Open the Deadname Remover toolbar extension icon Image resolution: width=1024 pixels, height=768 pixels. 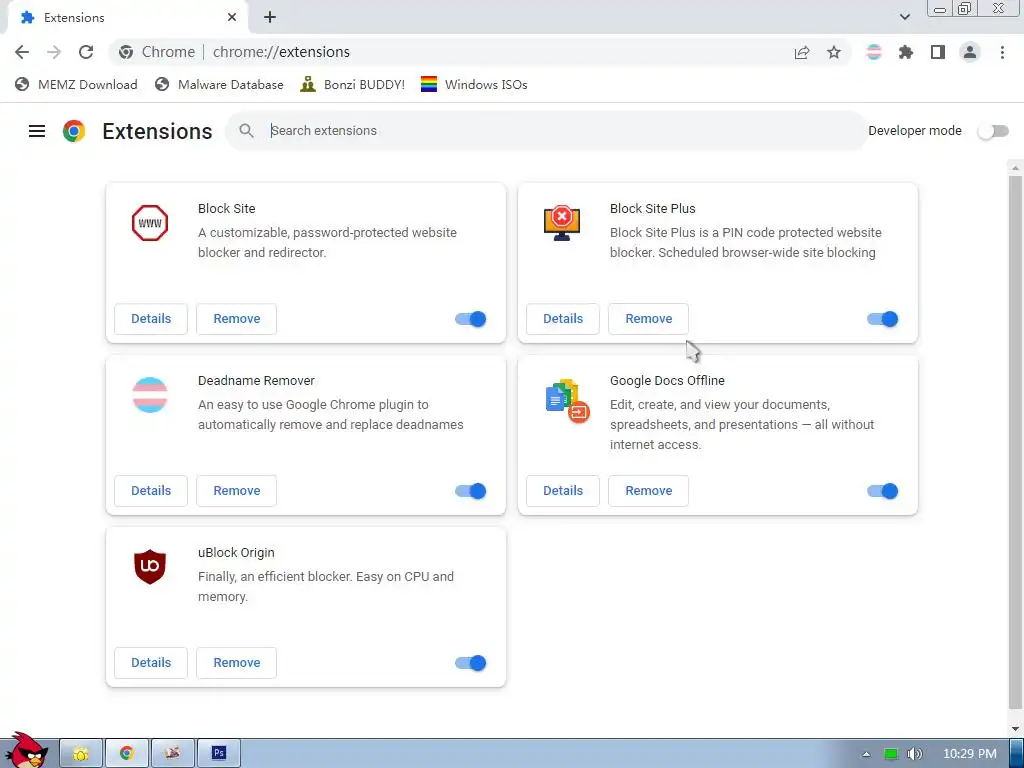click(x=874, y=52)
